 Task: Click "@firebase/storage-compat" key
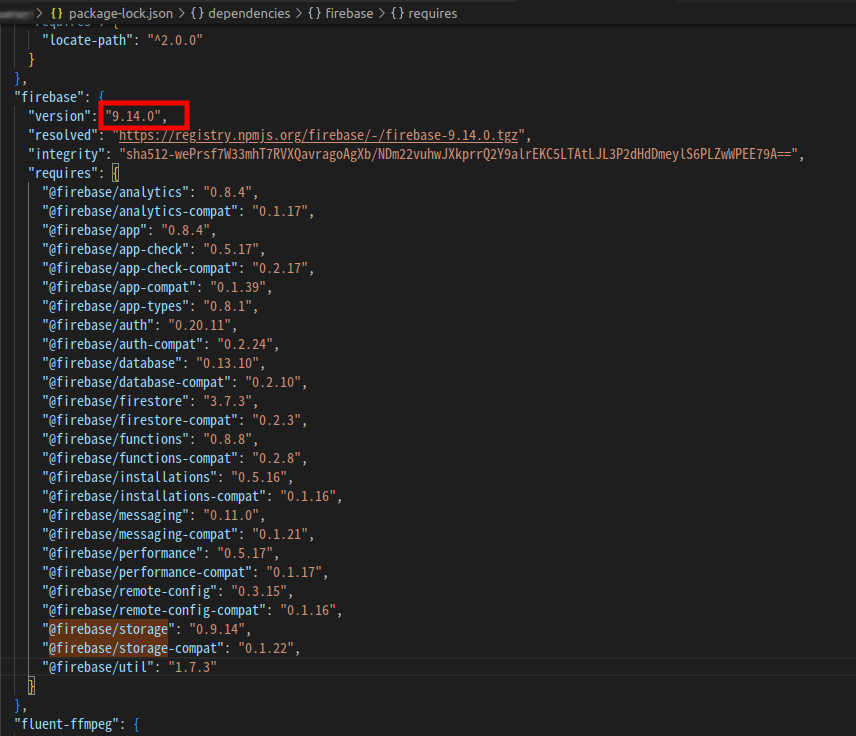[x=133, y=648]
